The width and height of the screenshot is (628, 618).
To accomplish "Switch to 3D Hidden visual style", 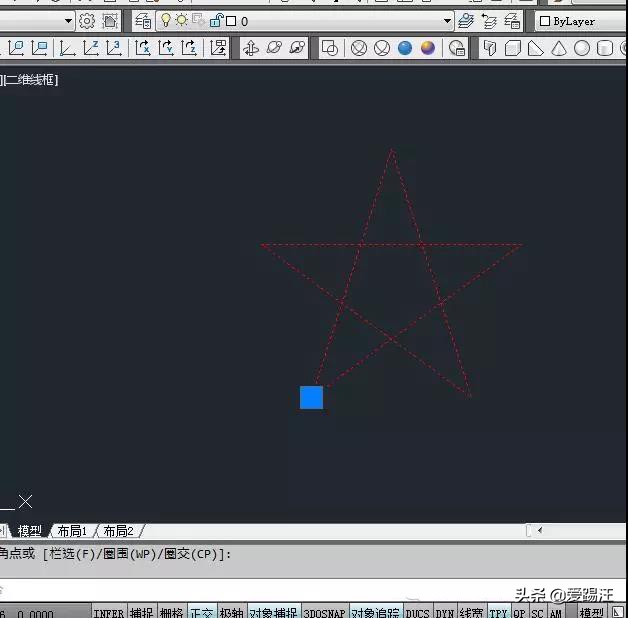I will [382, 48].
